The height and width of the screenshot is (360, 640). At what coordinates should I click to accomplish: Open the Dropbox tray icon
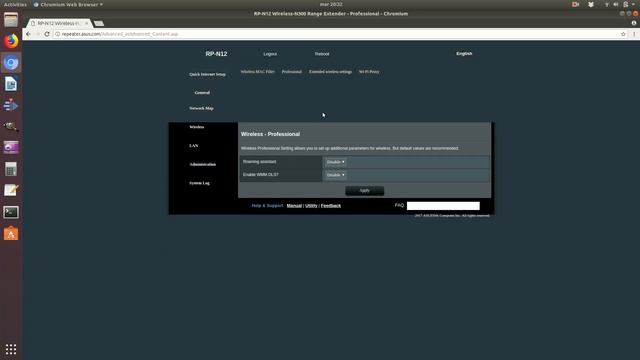point(591,4)
